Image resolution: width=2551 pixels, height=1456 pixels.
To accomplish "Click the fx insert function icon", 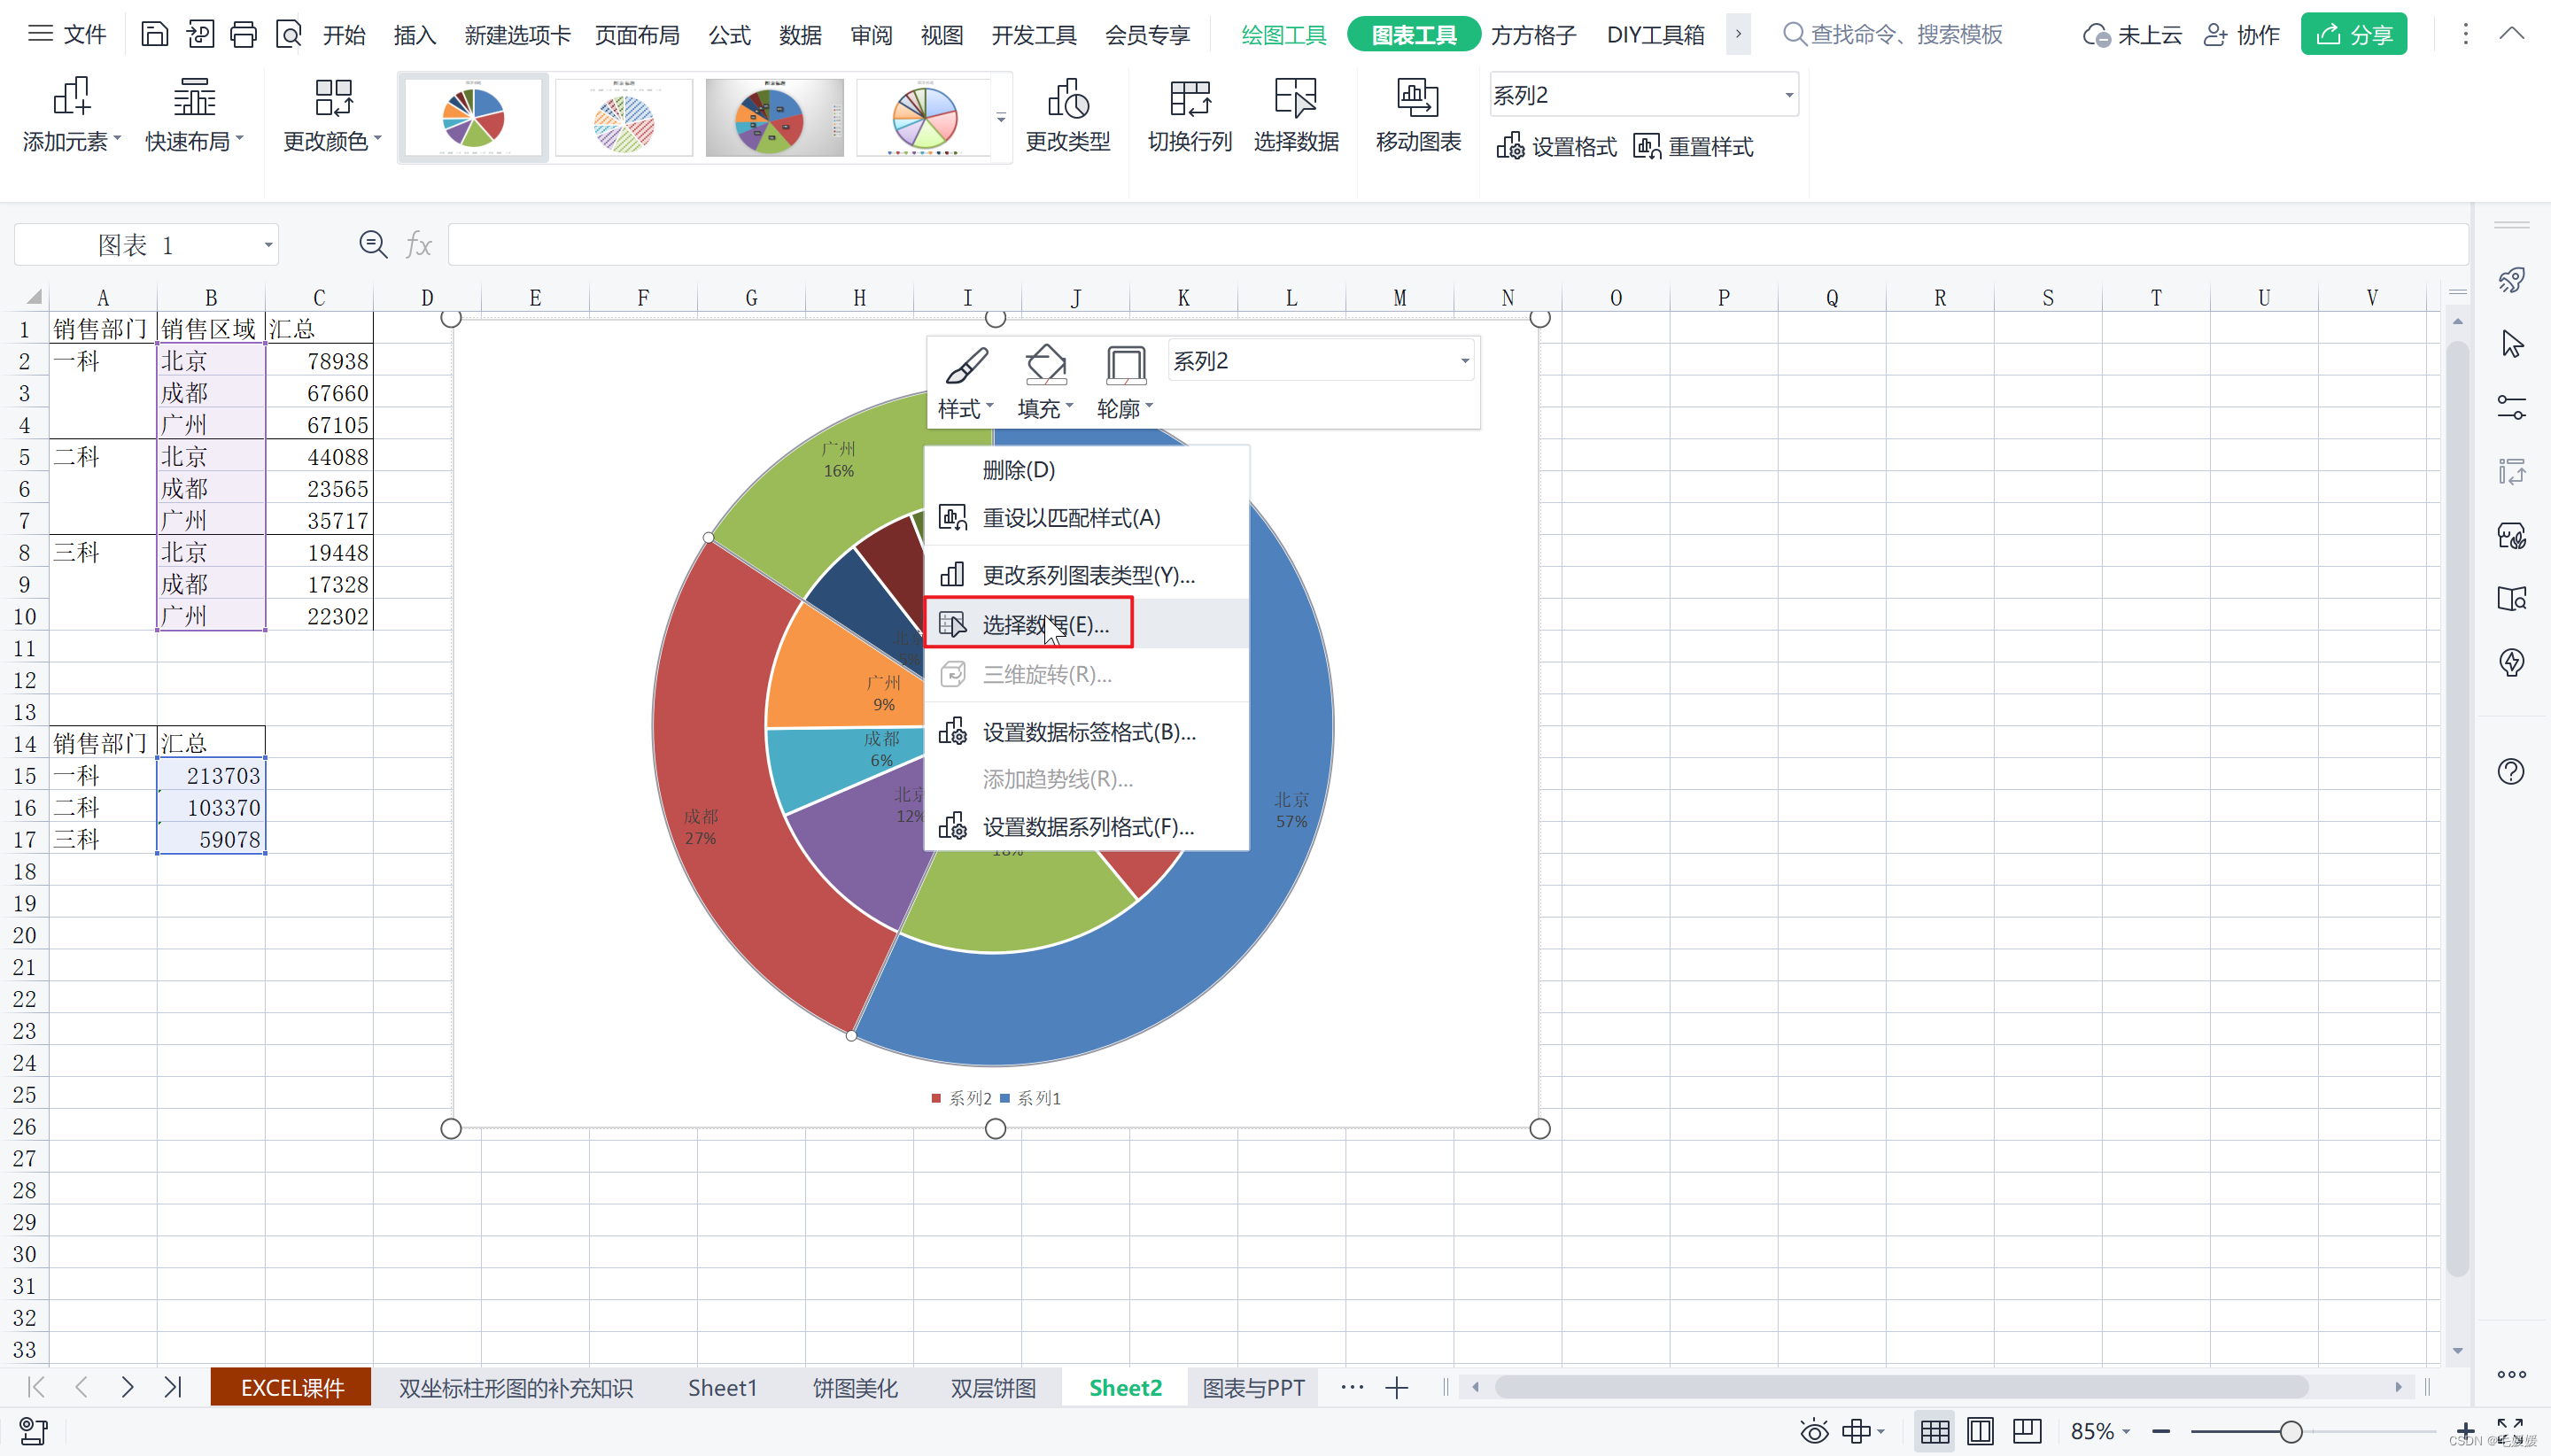I will click(418, 244).
